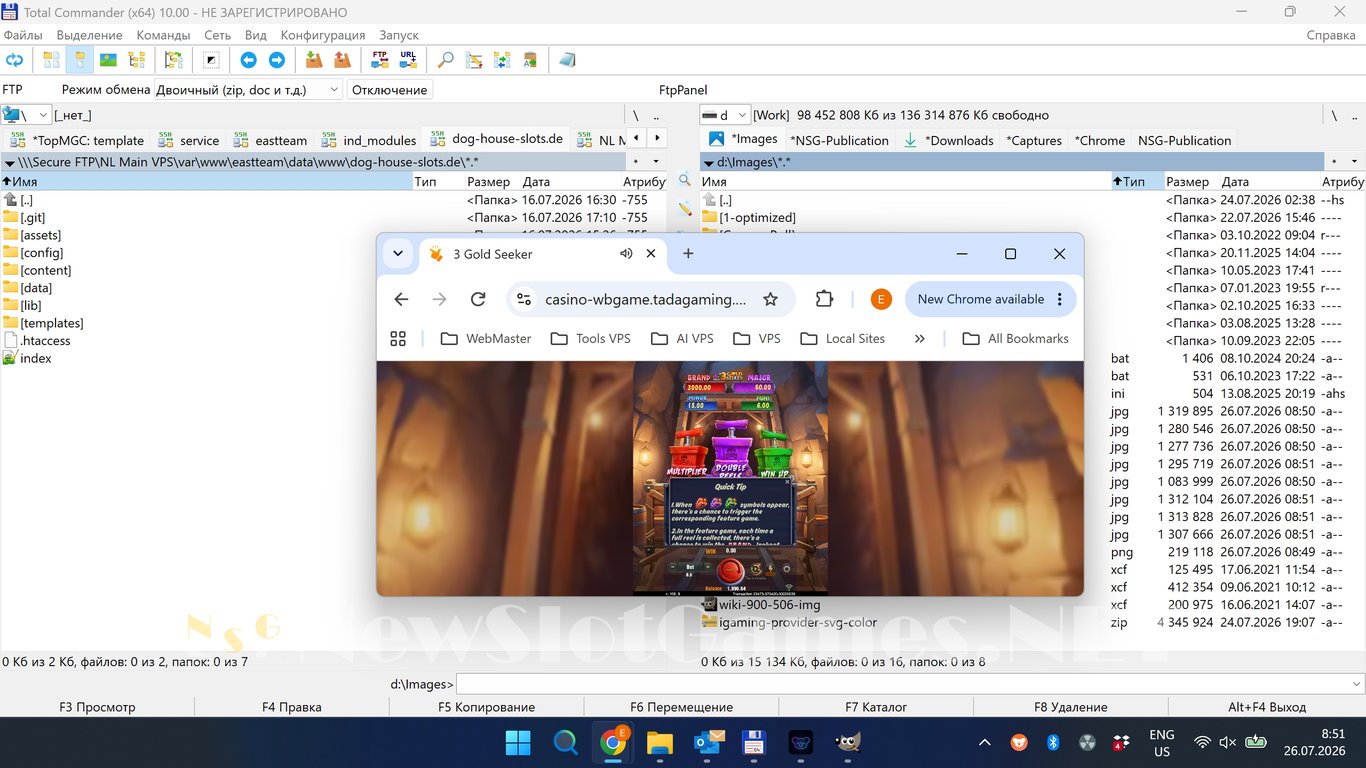Bookmark this page with Chrome star icon
Screen dimensions: 1366x768
(x=770, y=299)
